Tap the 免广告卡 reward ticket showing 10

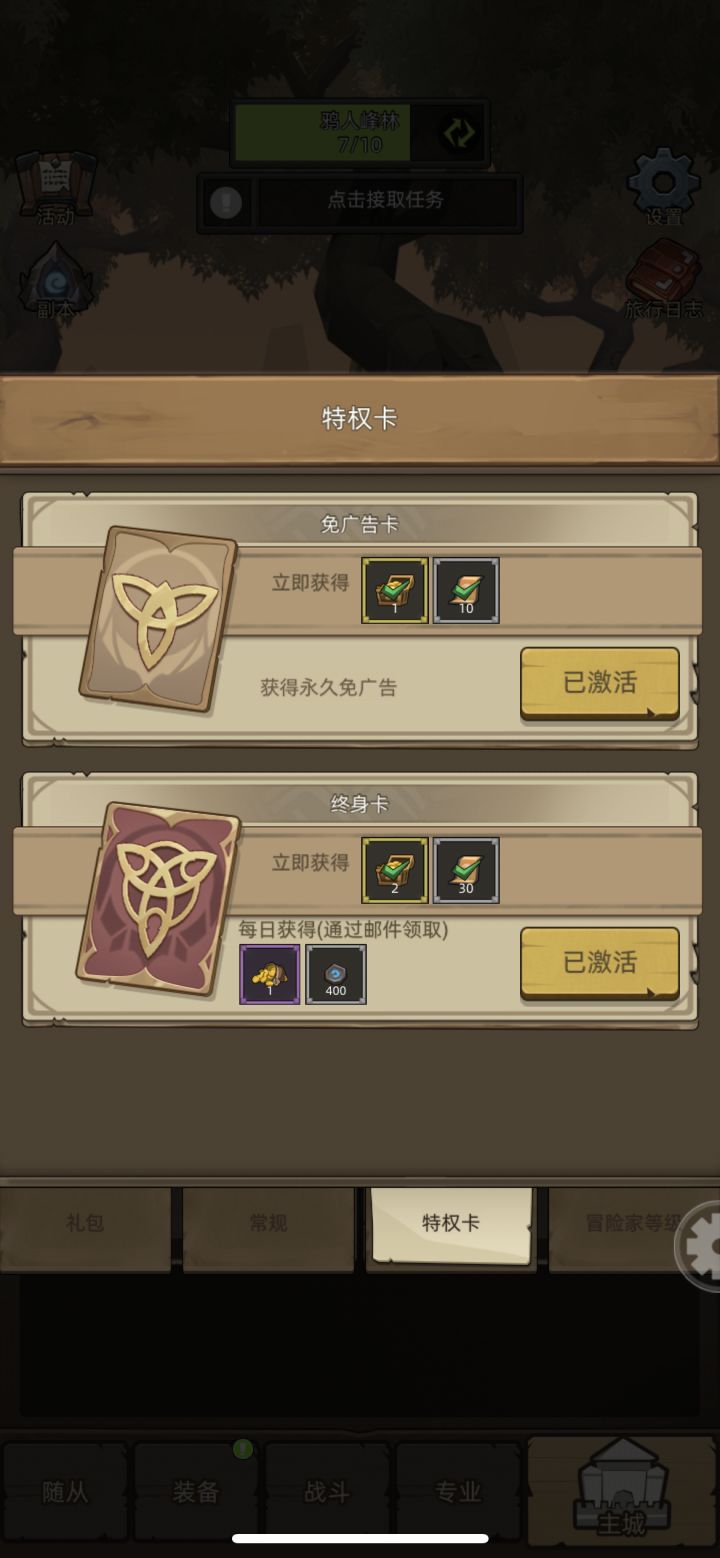[x=466, y=590]
